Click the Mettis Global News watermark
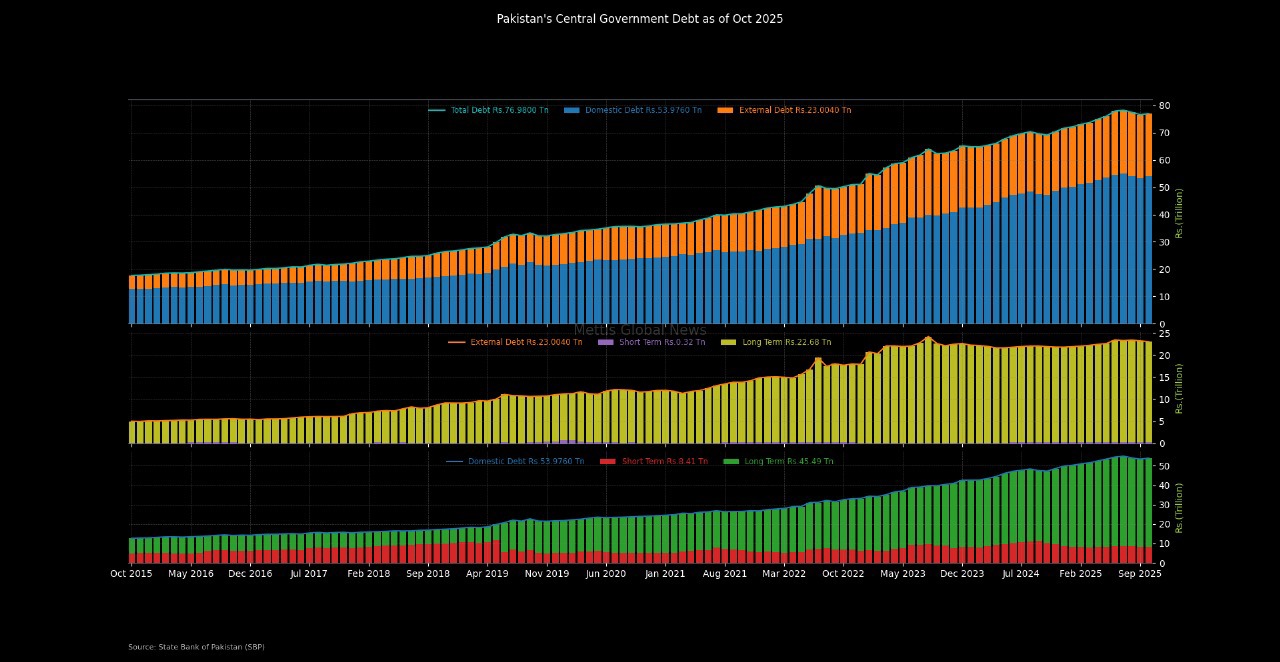This screenshot has width=1280, height=662. pos(640,330)
